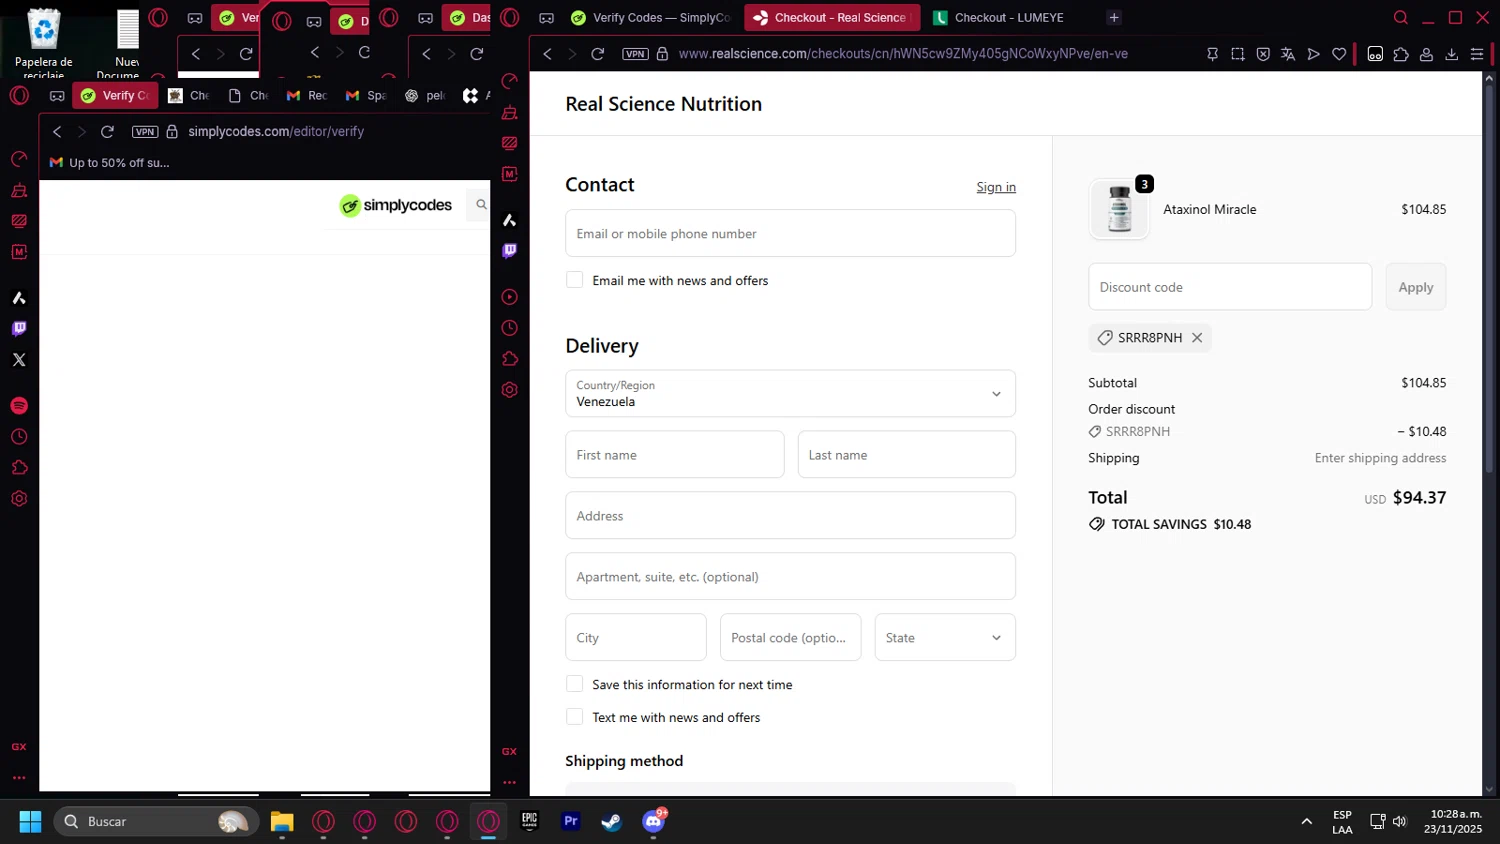Click the City field
This screenshot has width=1500, height=844.
click(636, 637)
